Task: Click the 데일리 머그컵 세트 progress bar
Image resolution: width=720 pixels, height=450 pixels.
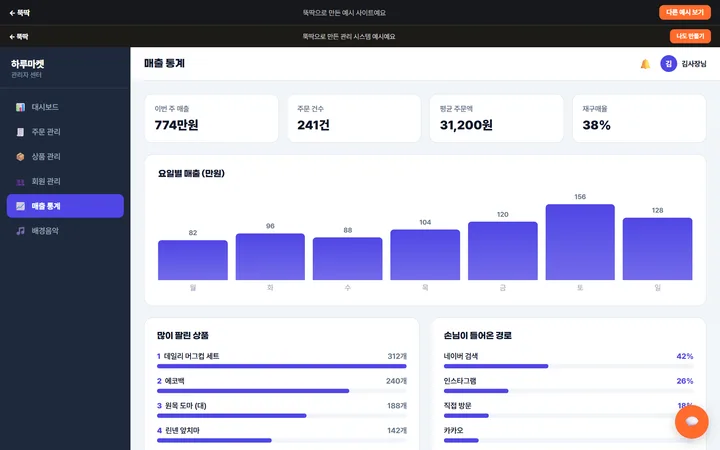Action: (x=281, y=366)
